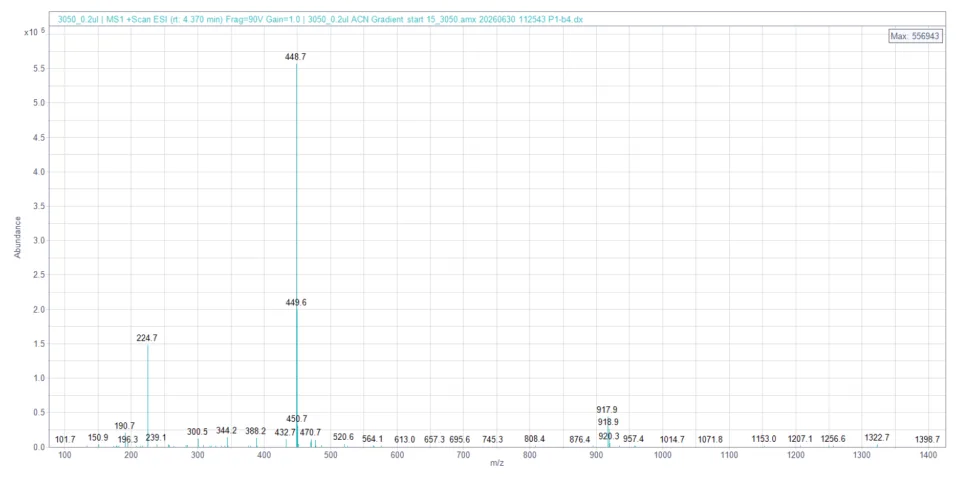The height and width of the screenshot is (477, 960).
Task: Click the Max: 556943 box
Action: point(917,37)
